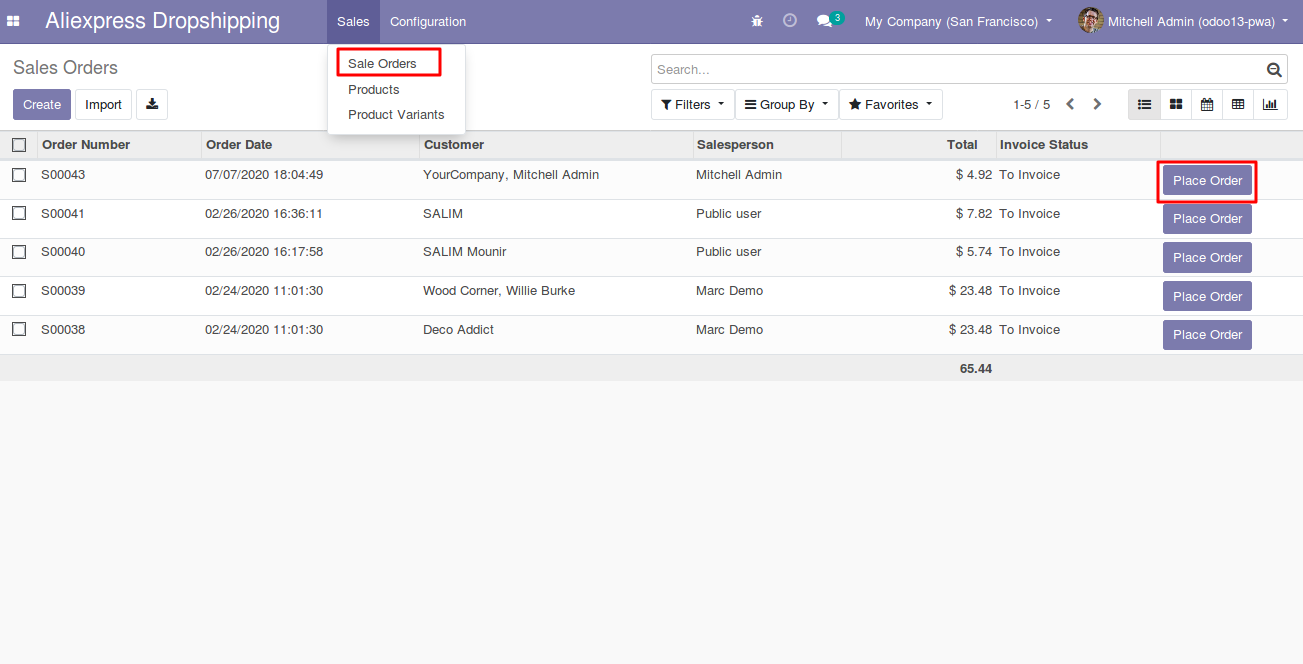Click To Invoice status of S00038
Viewport: 1303px width, 664px height.
click(x=1030, y=330)
